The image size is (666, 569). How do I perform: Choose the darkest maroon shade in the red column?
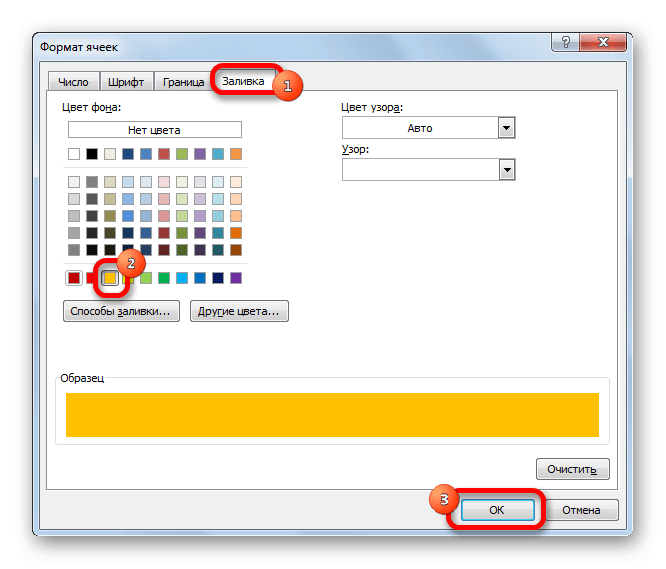coord(164,250)
